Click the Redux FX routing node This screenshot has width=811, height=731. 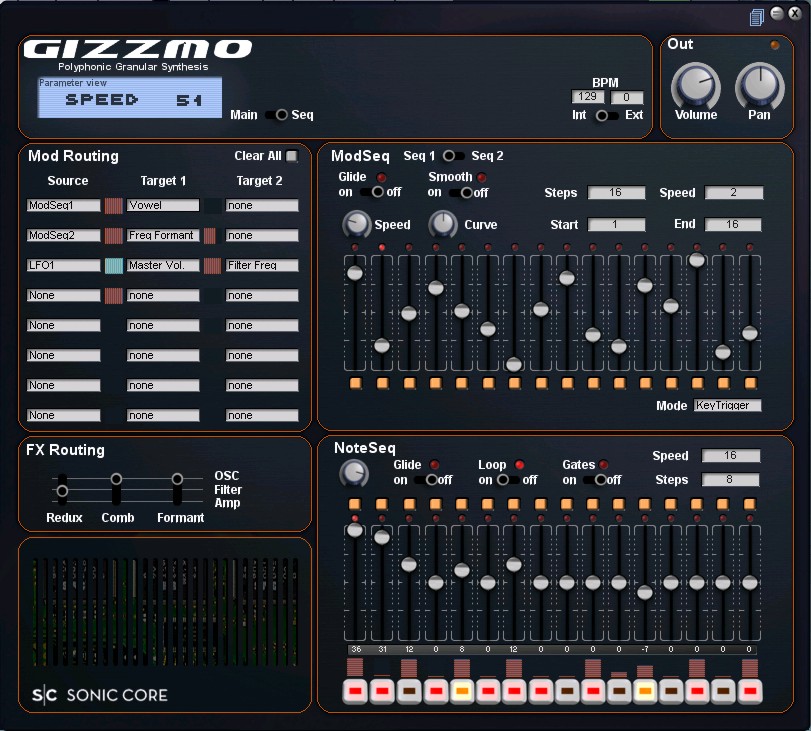pyautogui.click(x=62, y=490)
